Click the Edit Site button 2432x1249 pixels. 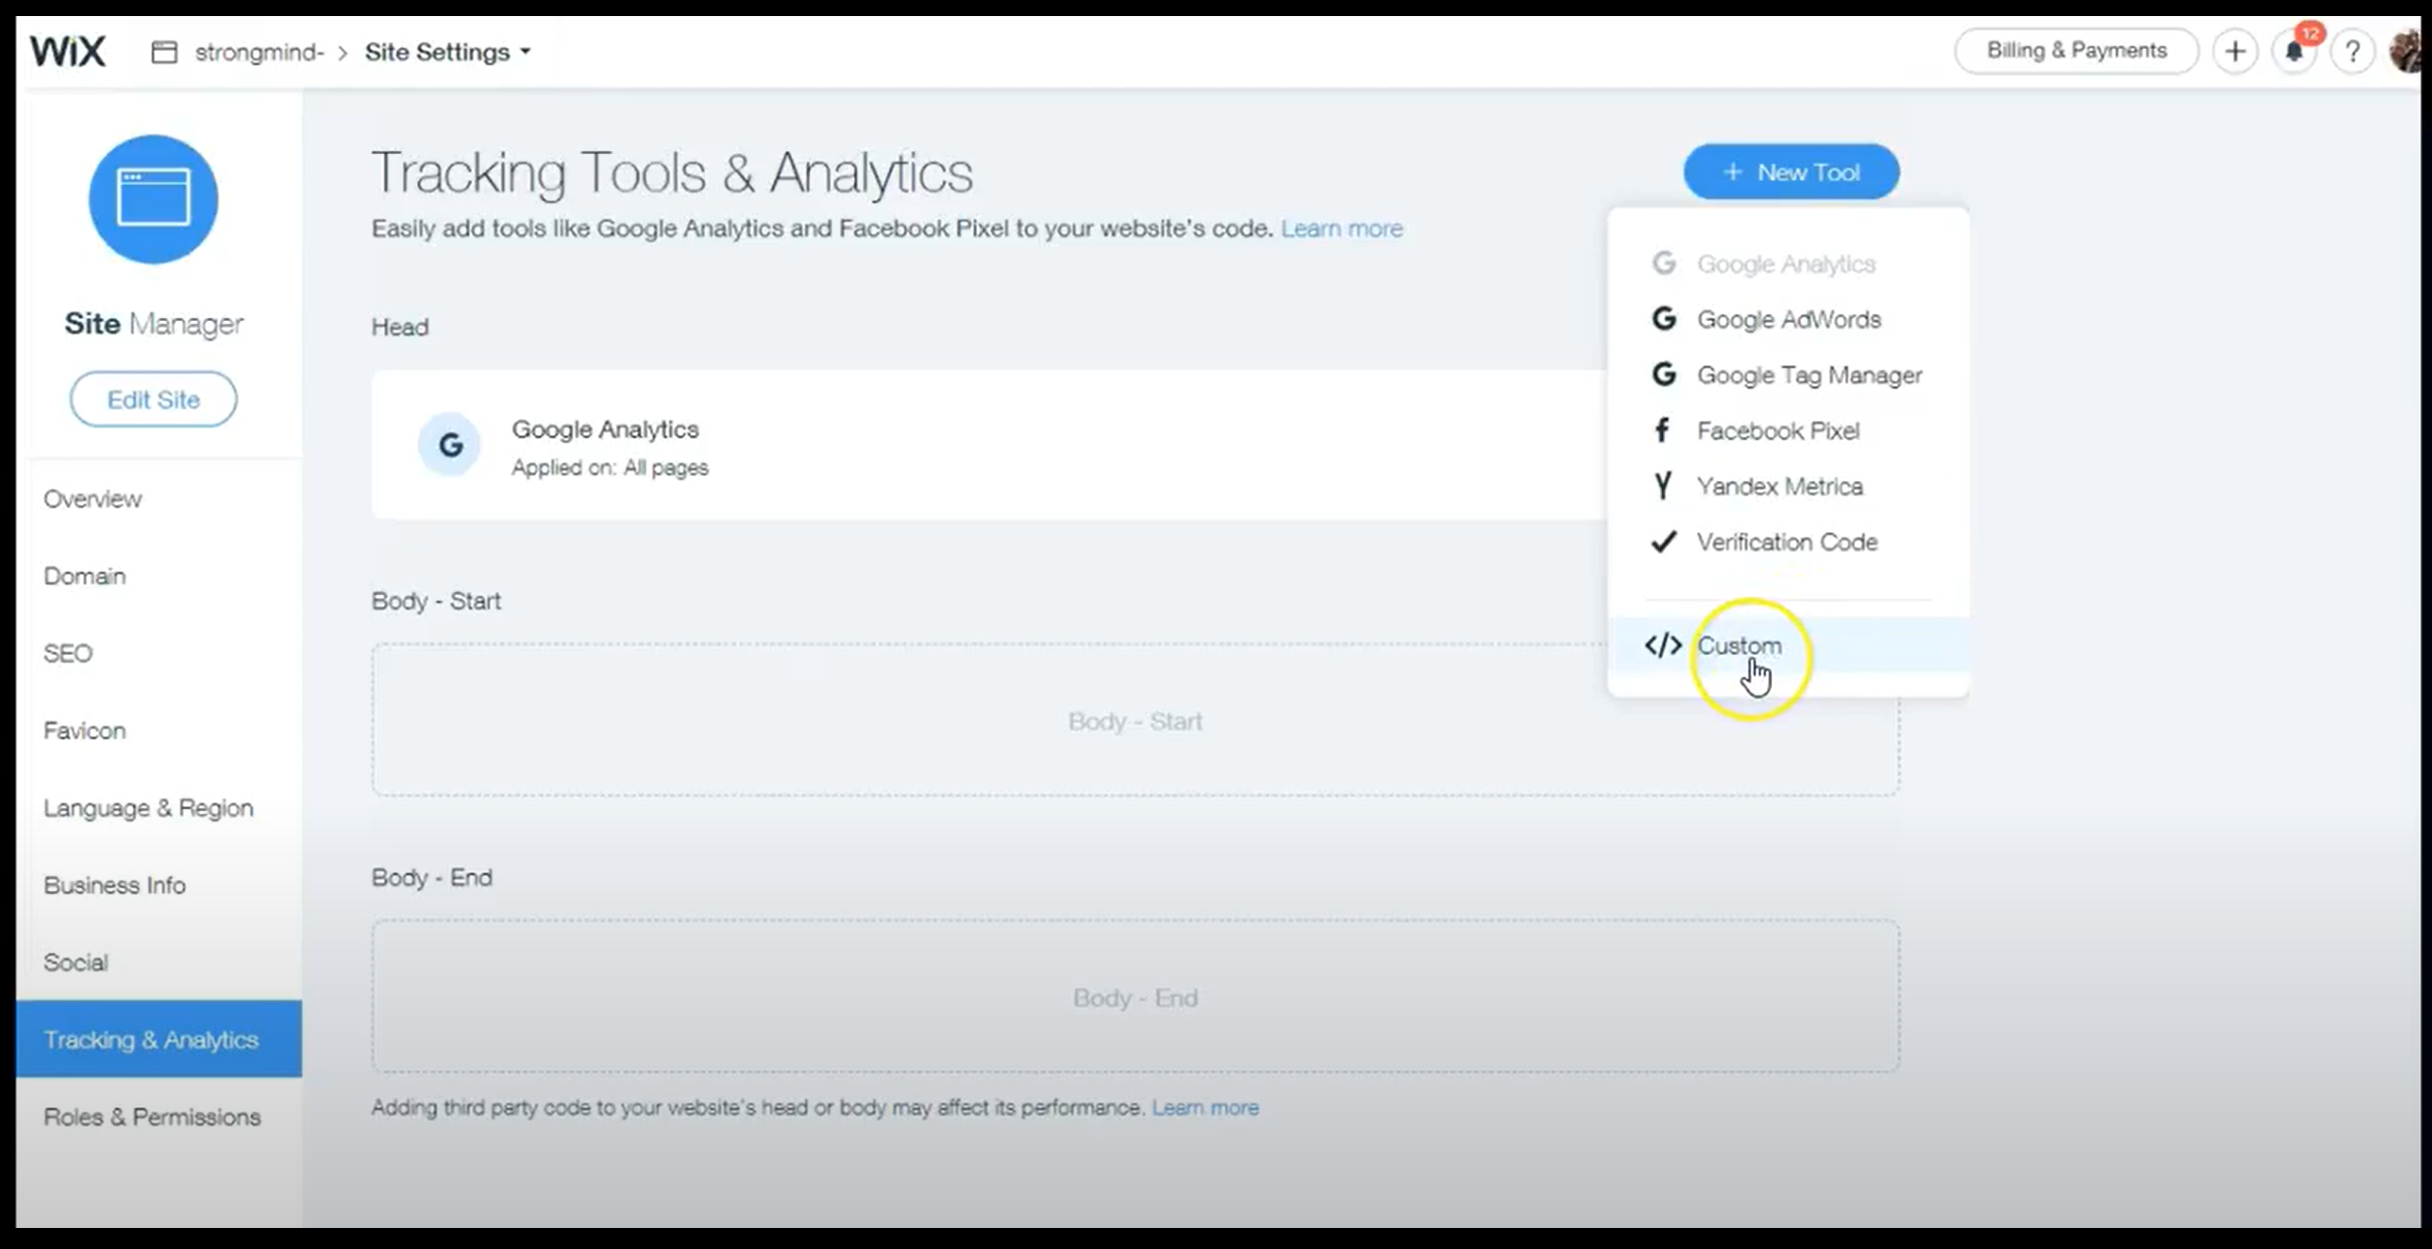point(153,399)
